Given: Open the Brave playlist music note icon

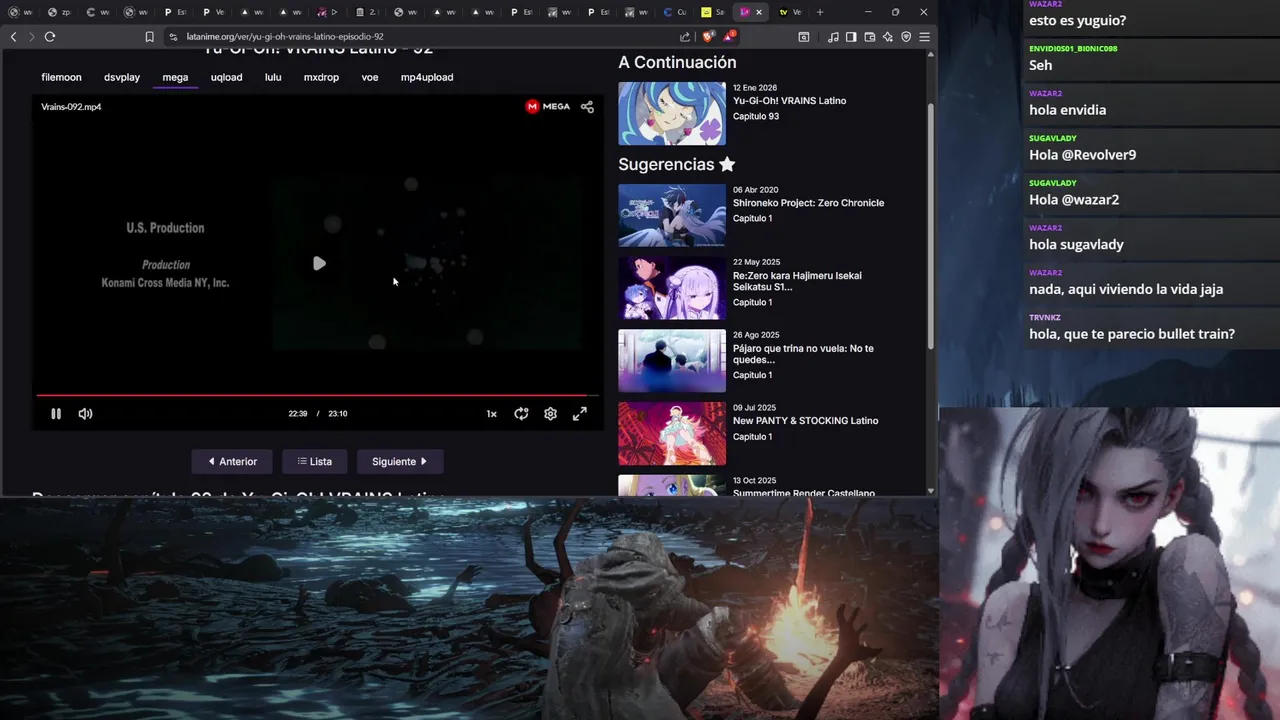Looking at the screenshot, I should tap(833, 37).
